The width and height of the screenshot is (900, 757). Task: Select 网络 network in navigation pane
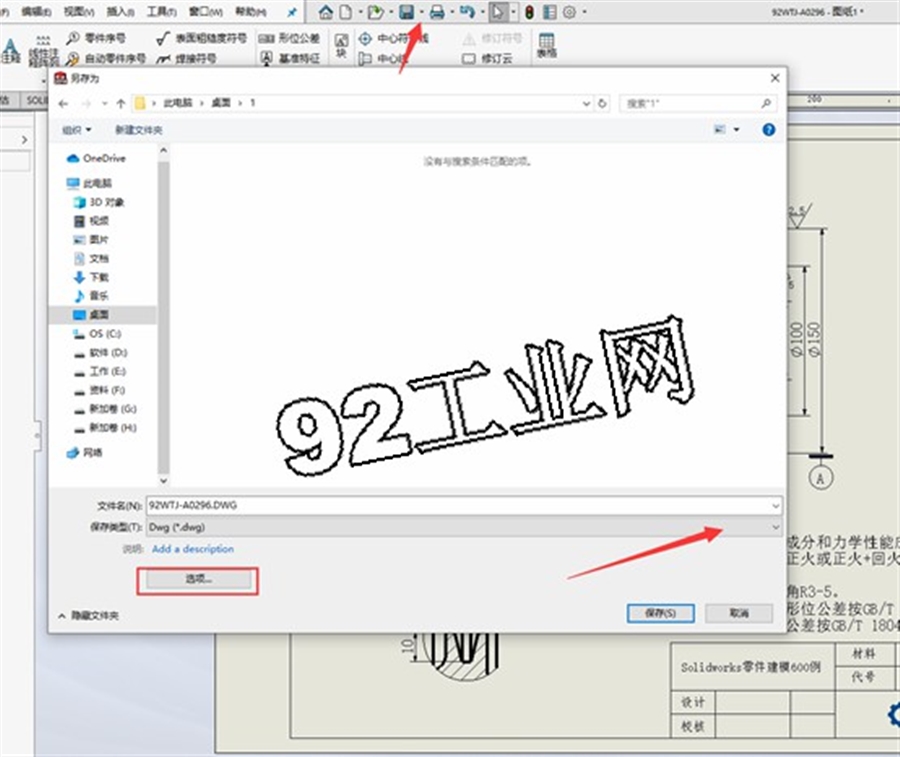click(x=84, y=453)
